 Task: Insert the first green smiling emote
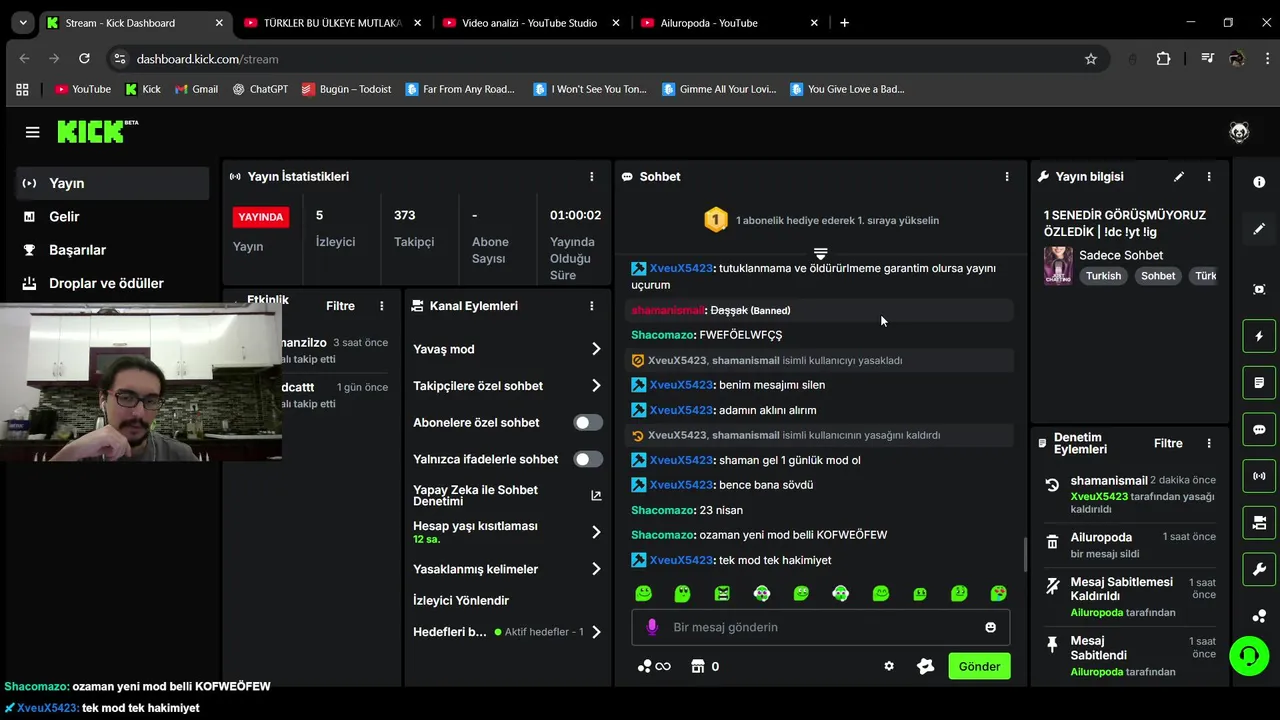coord(643,594)
